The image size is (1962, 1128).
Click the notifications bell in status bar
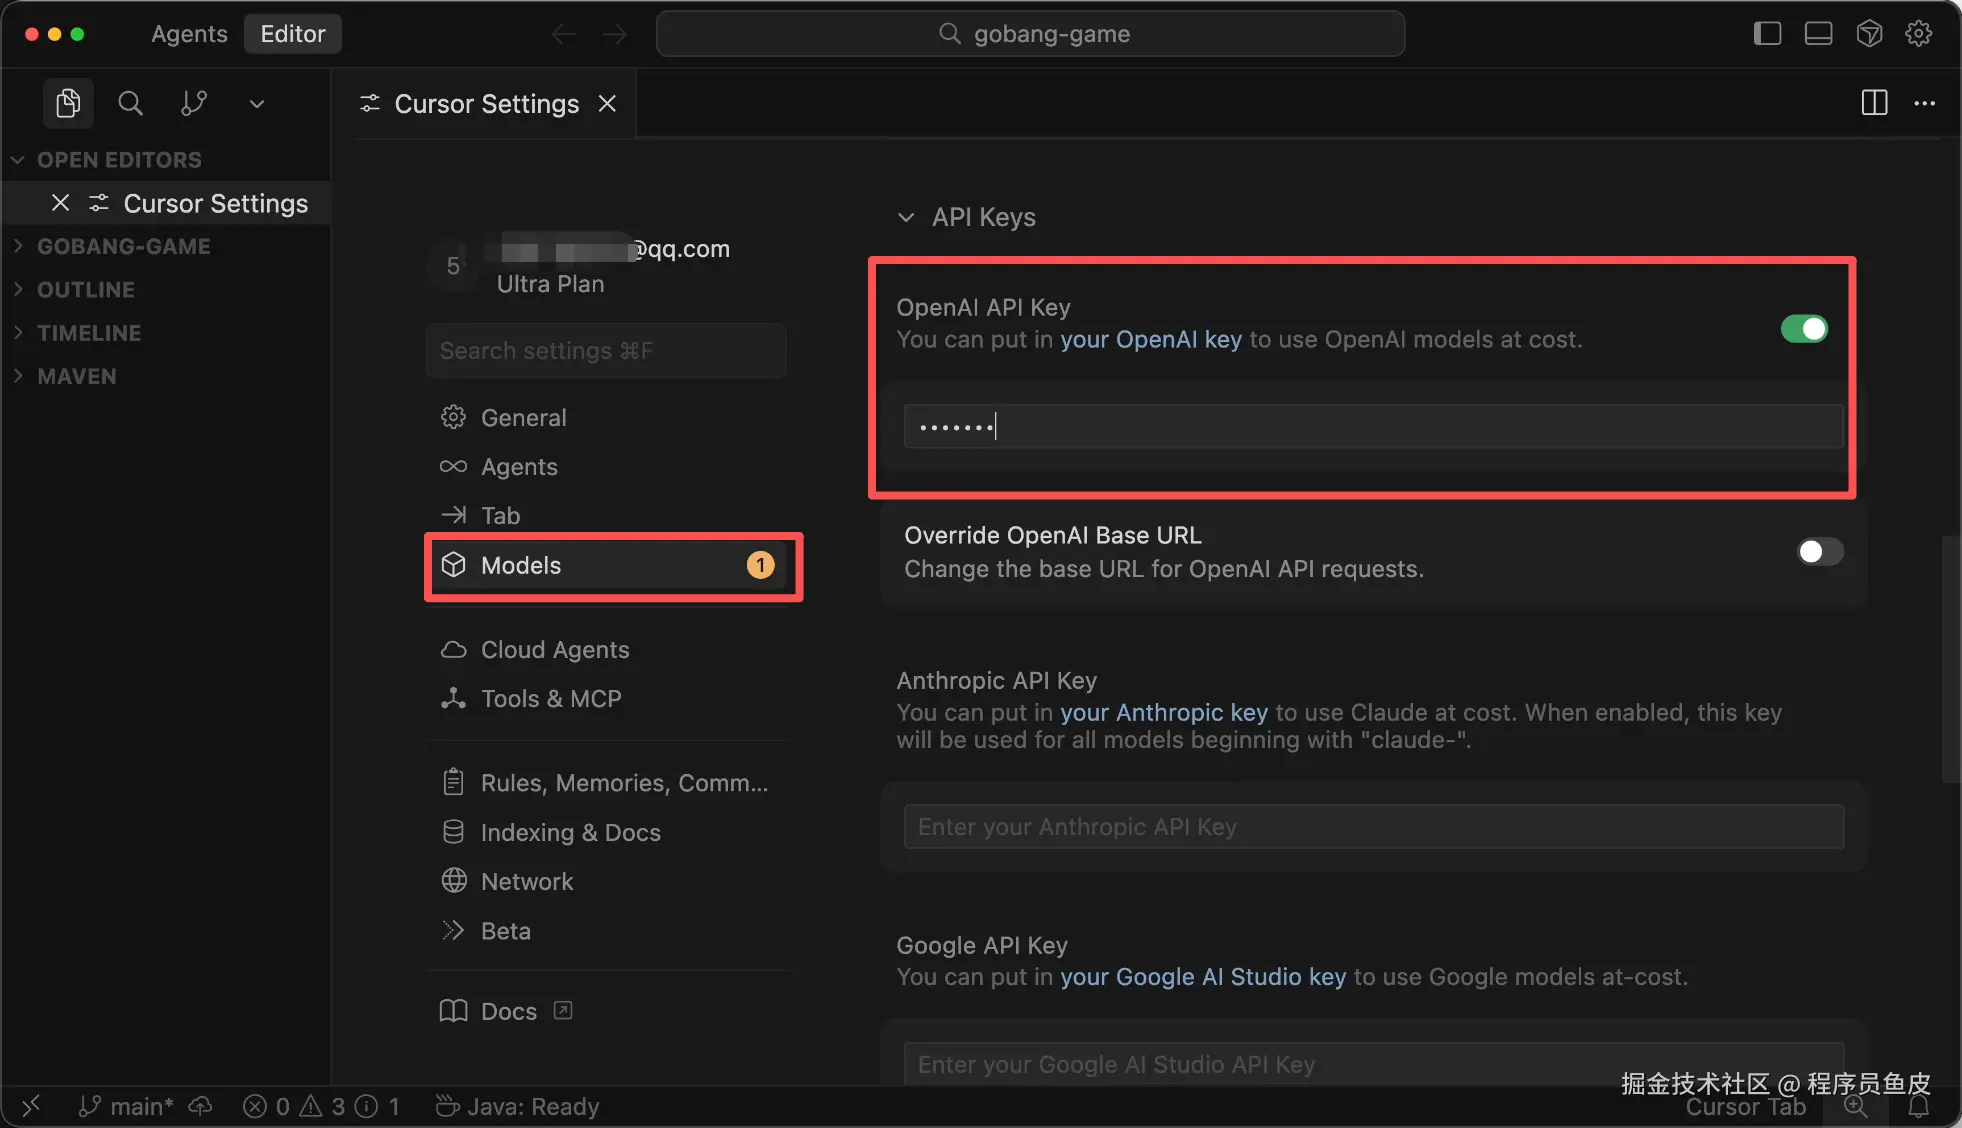pyautogui.click(x=1918, y=1106)
